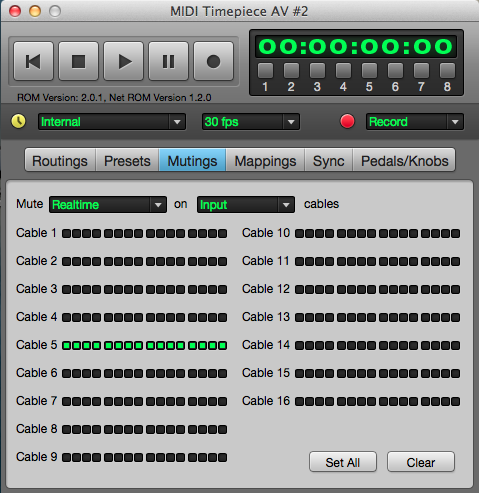The image size is (479, 493).
Task: Click the round record transport button
Action: [x=213, y=61]
